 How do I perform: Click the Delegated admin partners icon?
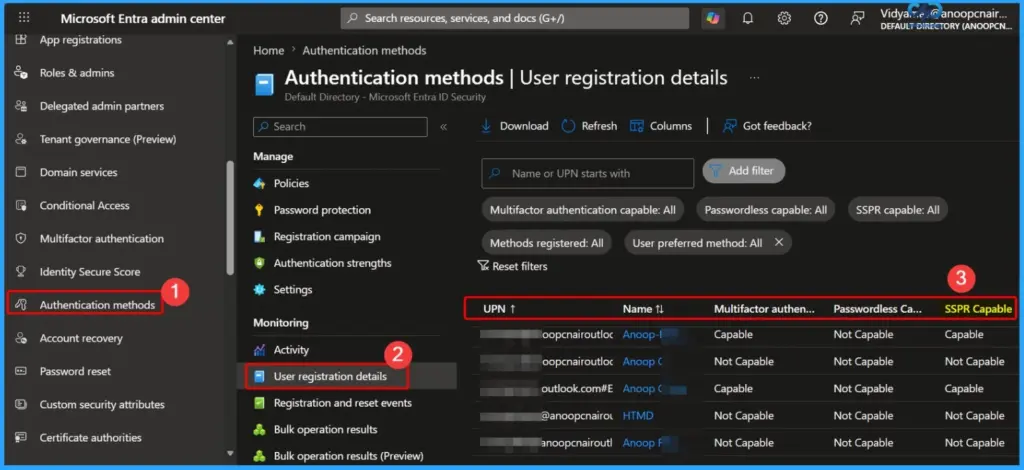21,106
